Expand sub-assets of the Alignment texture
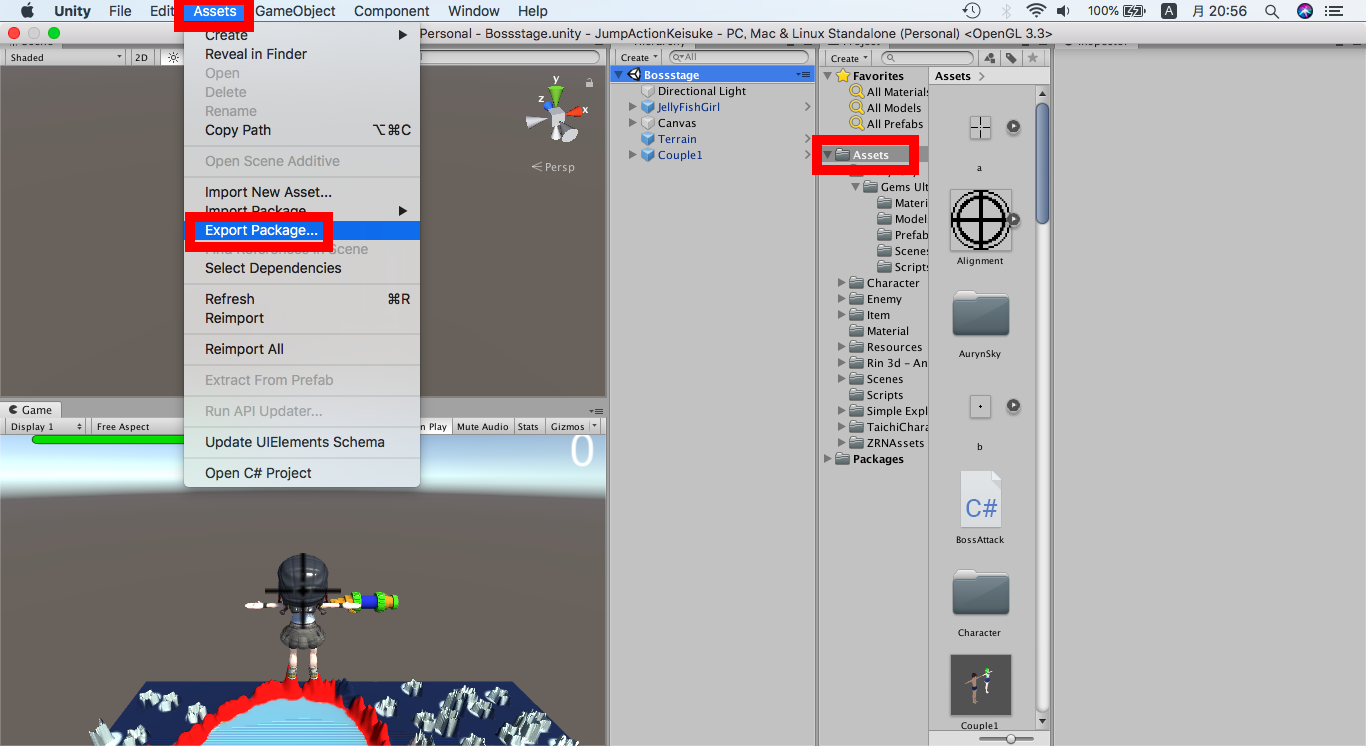The width and height of the screenshot is (1366, 746). point(1013,219)
